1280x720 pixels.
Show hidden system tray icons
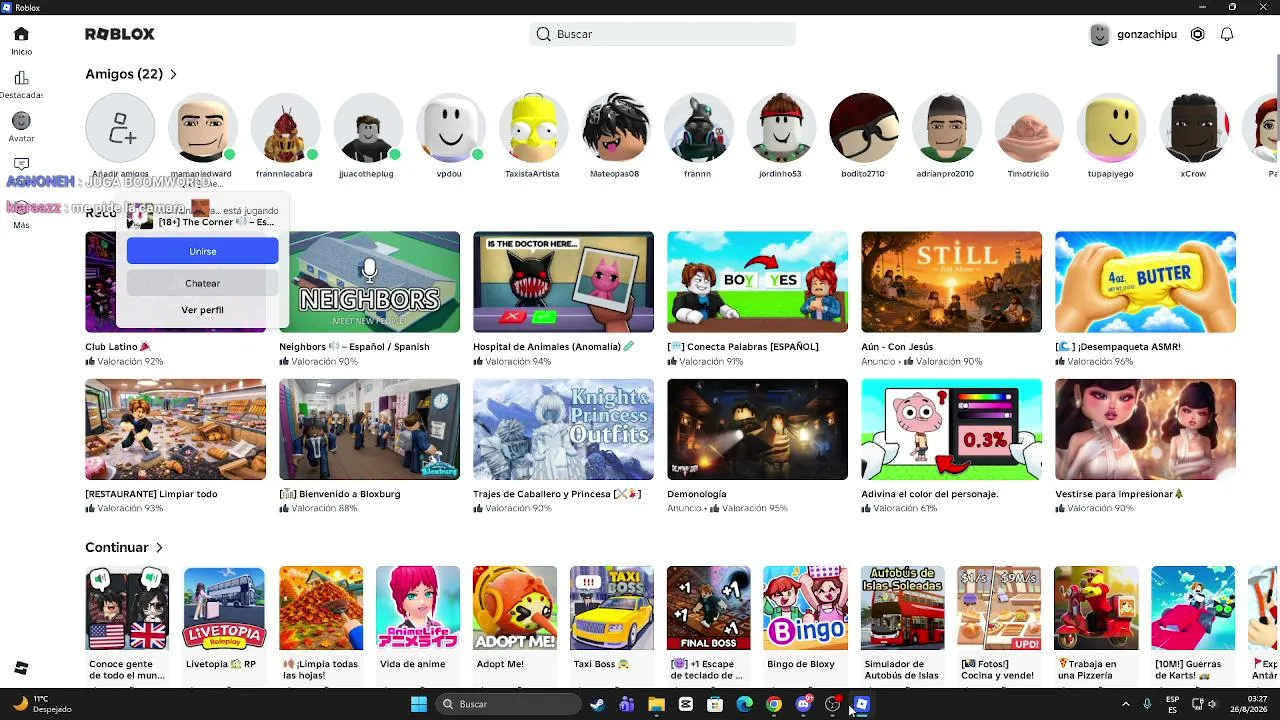[1125, 704]
